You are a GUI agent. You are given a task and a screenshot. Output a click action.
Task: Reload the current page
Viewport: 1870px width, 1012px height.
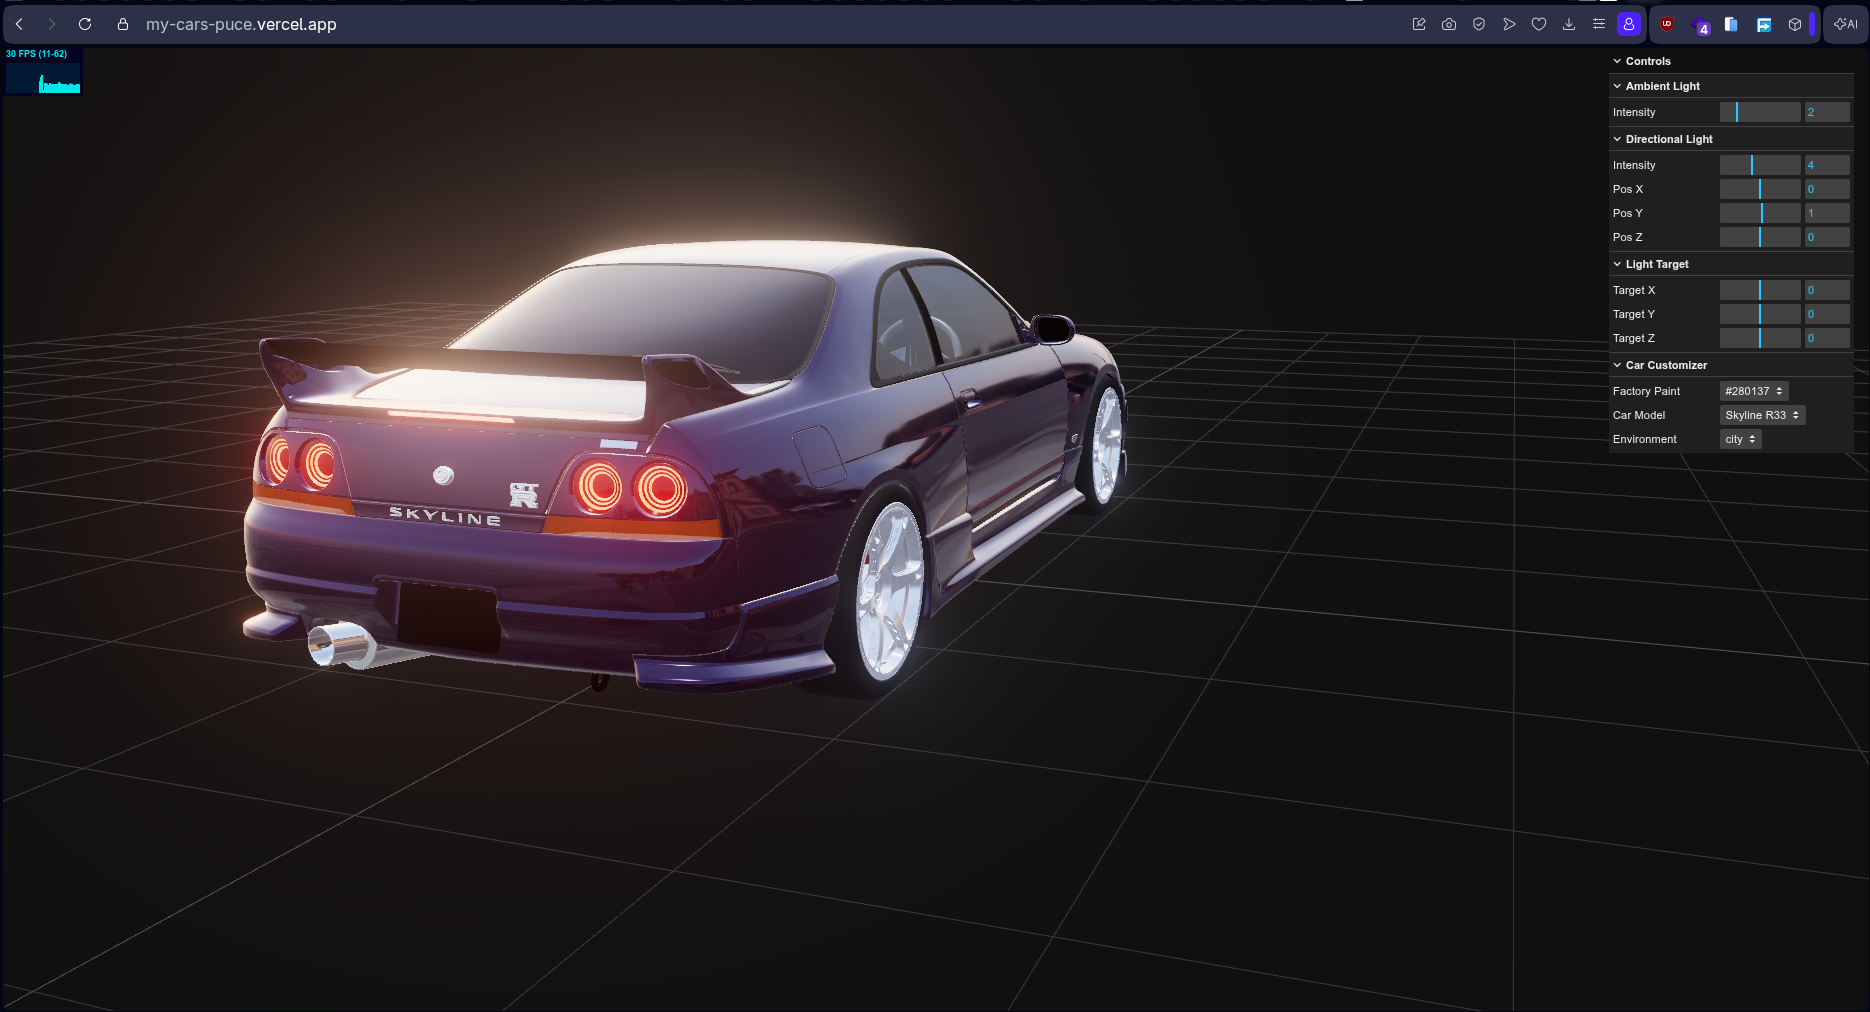coord(85,24)
